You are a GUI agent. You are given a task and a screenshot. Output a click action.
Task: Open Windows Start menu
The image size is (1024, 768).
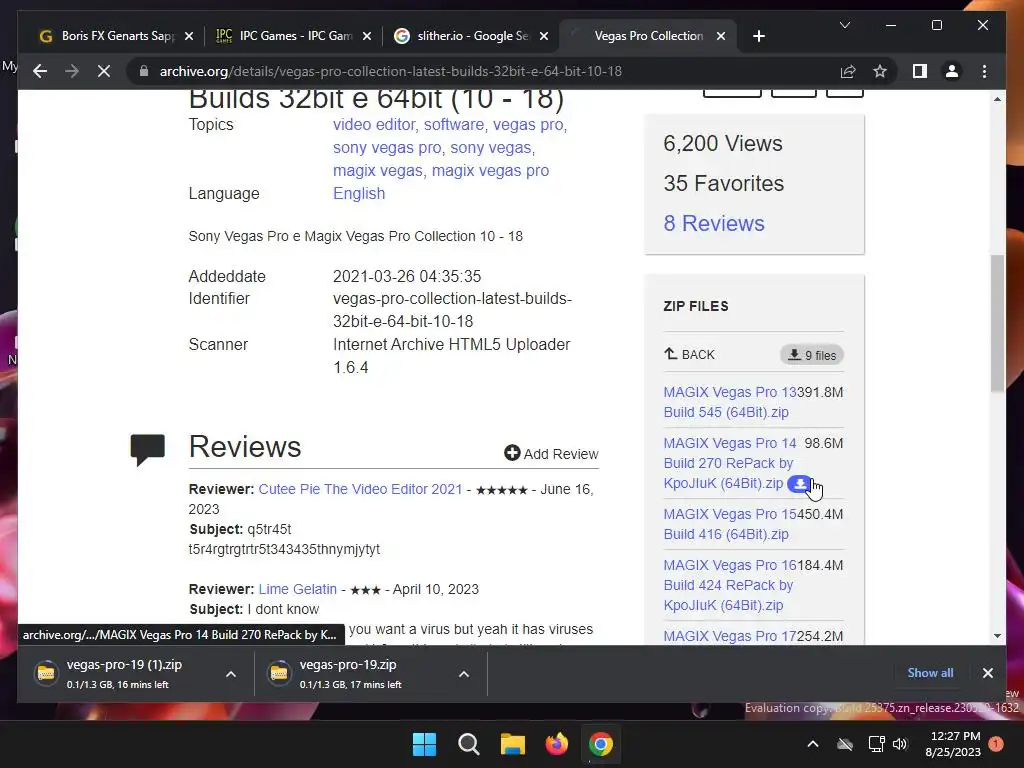(x=424, y=744)
